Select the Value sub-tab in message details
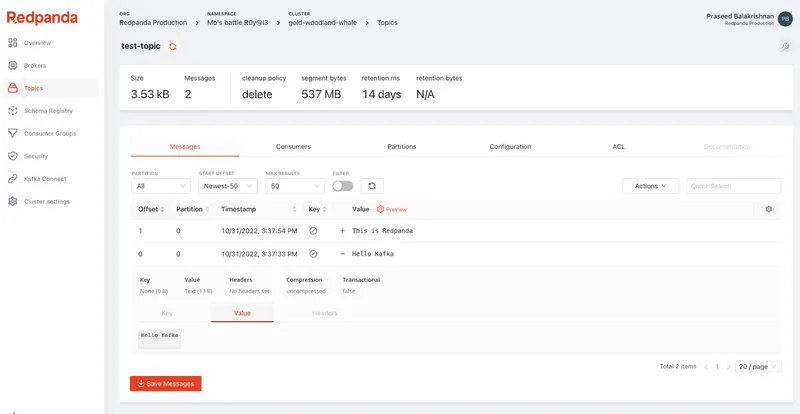800x414 pixels. pyautogui.click(x=242, y=313)
